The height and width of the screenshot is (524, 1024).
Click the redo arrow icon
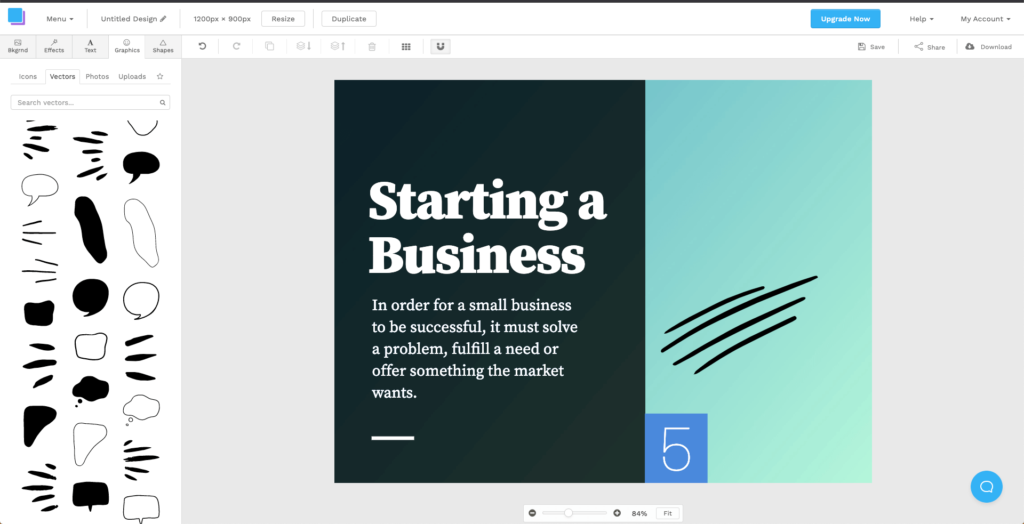coord(236,46)
